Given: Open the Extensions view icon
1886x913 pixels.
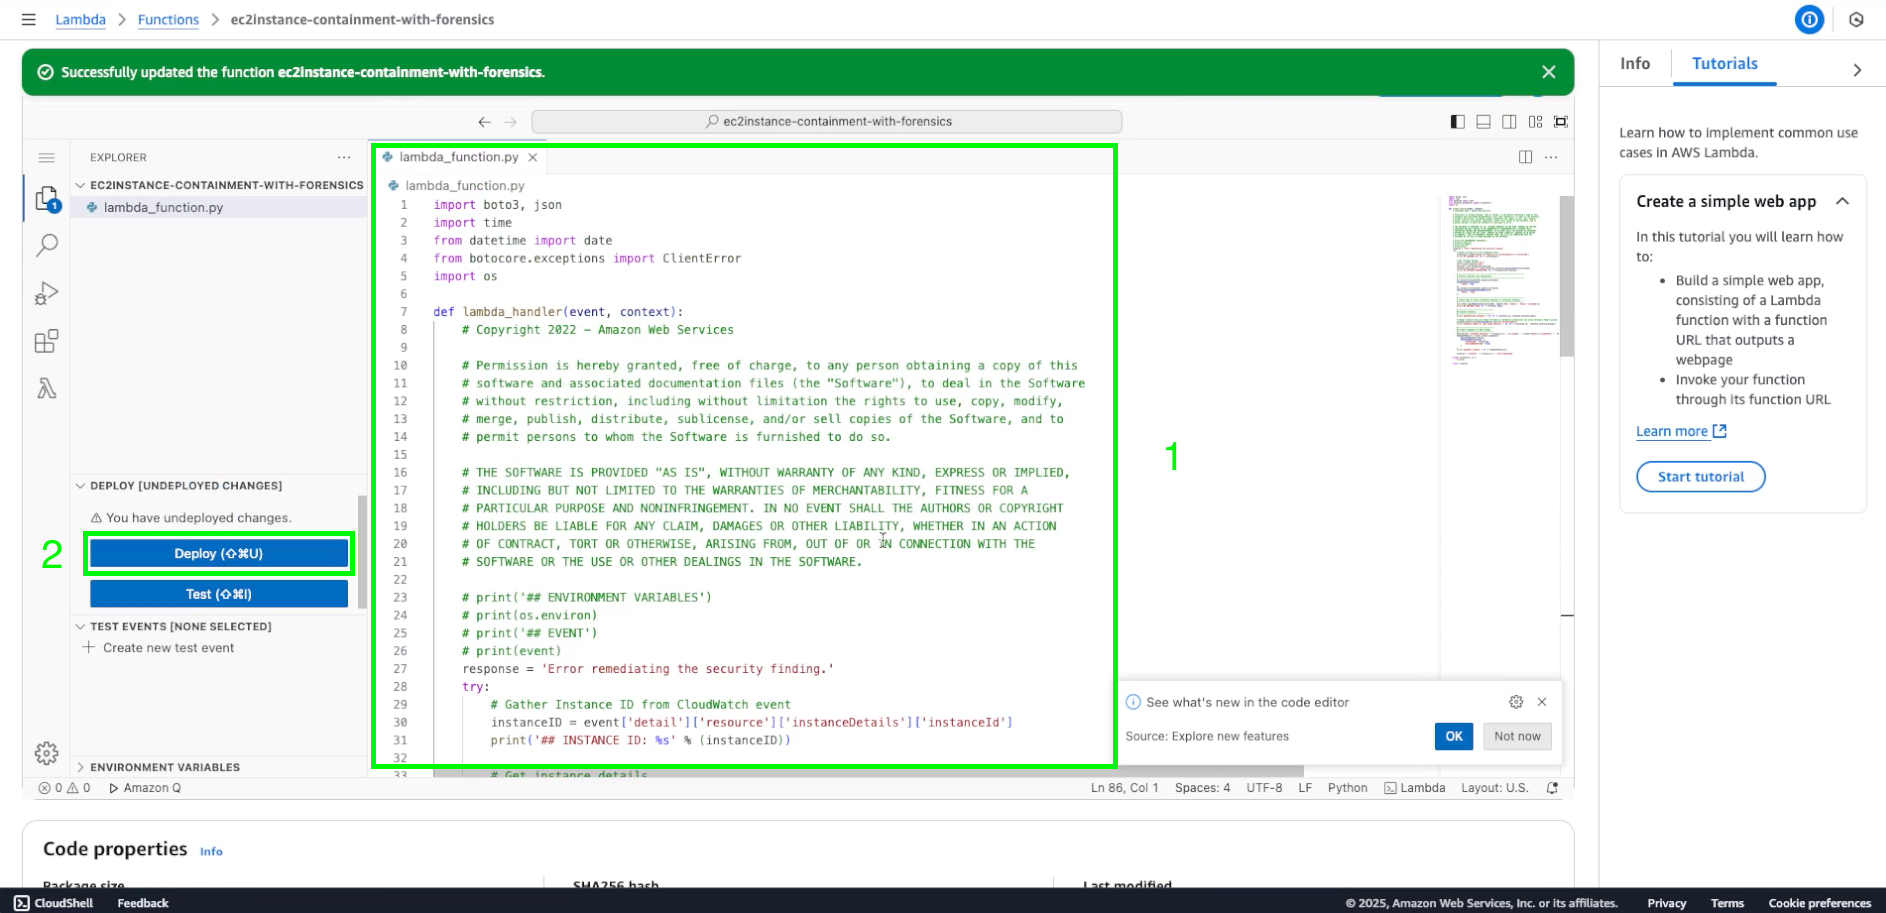Looking at the screenshot, I should [x=47, y=341].
